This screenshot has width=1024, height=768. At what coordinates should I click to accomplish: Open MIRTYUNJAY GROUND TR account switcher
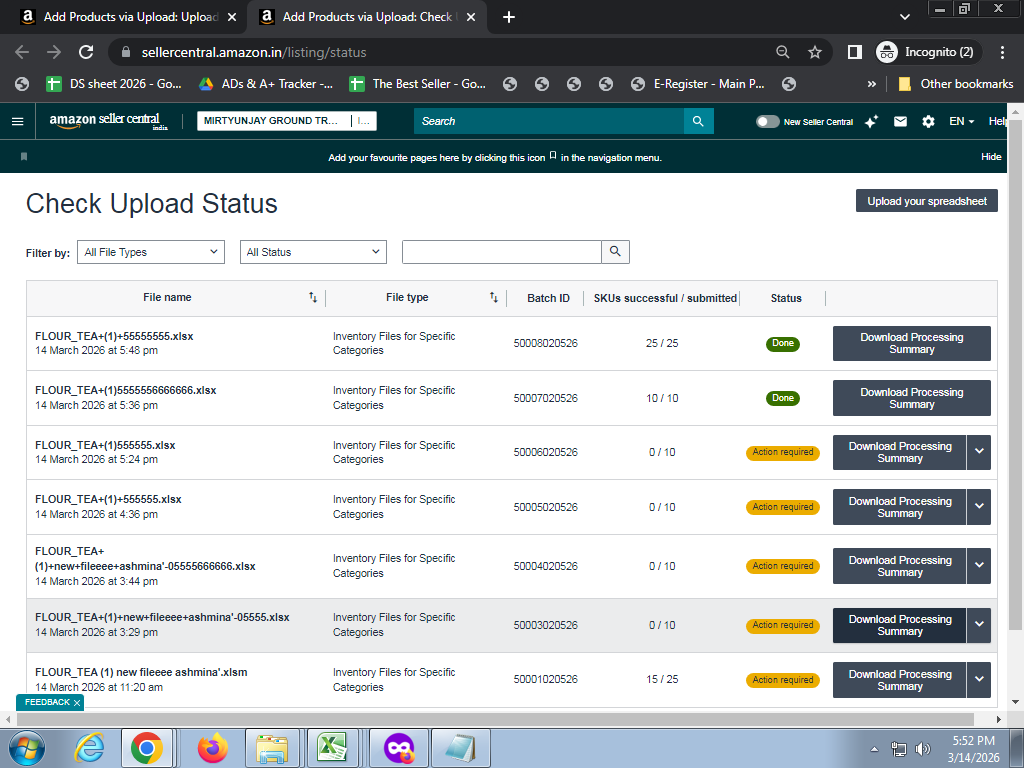pyautogui.click(x=287, y=121)
